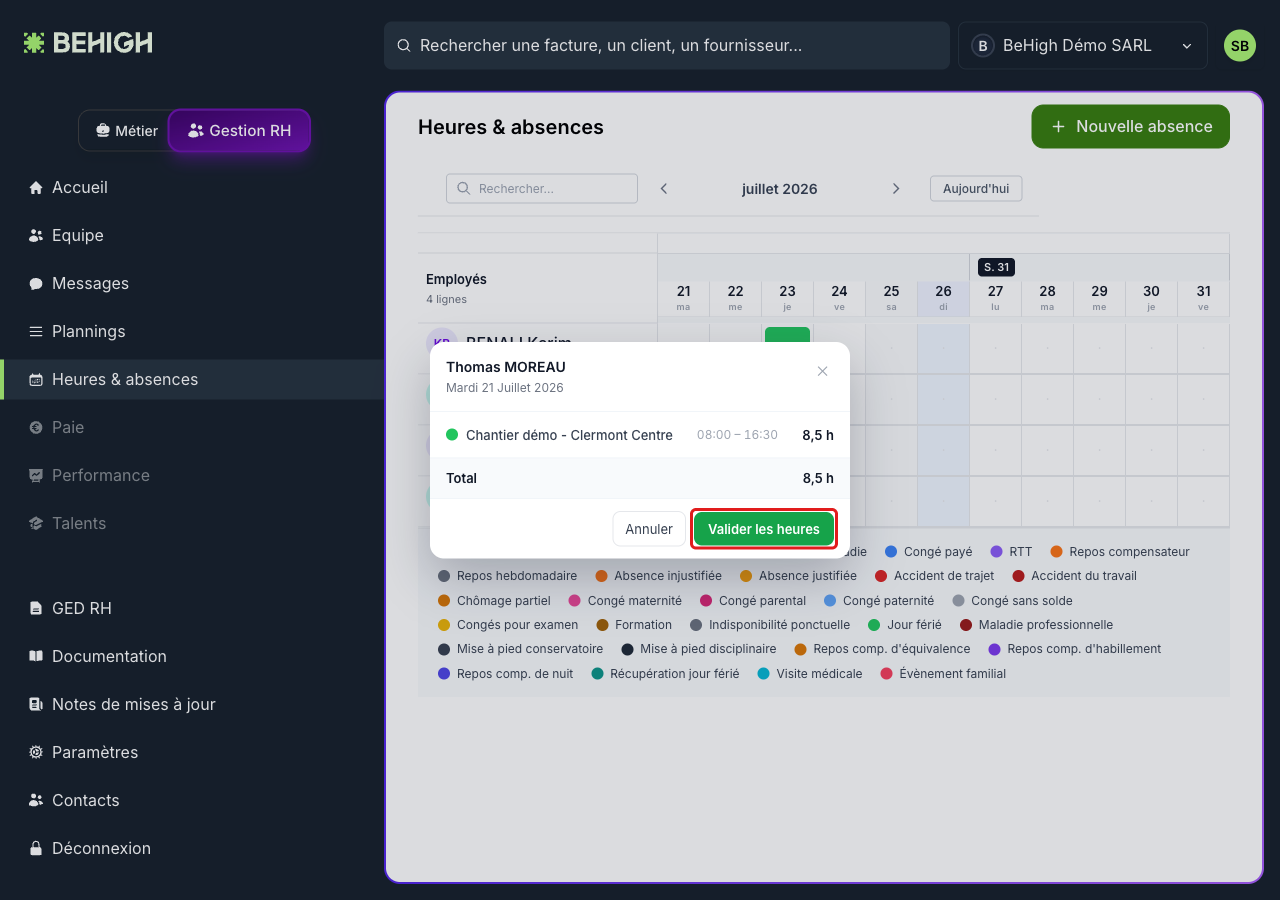Click the Paramètres gear icon
The image size is (1280, 900).
[36, 752]
